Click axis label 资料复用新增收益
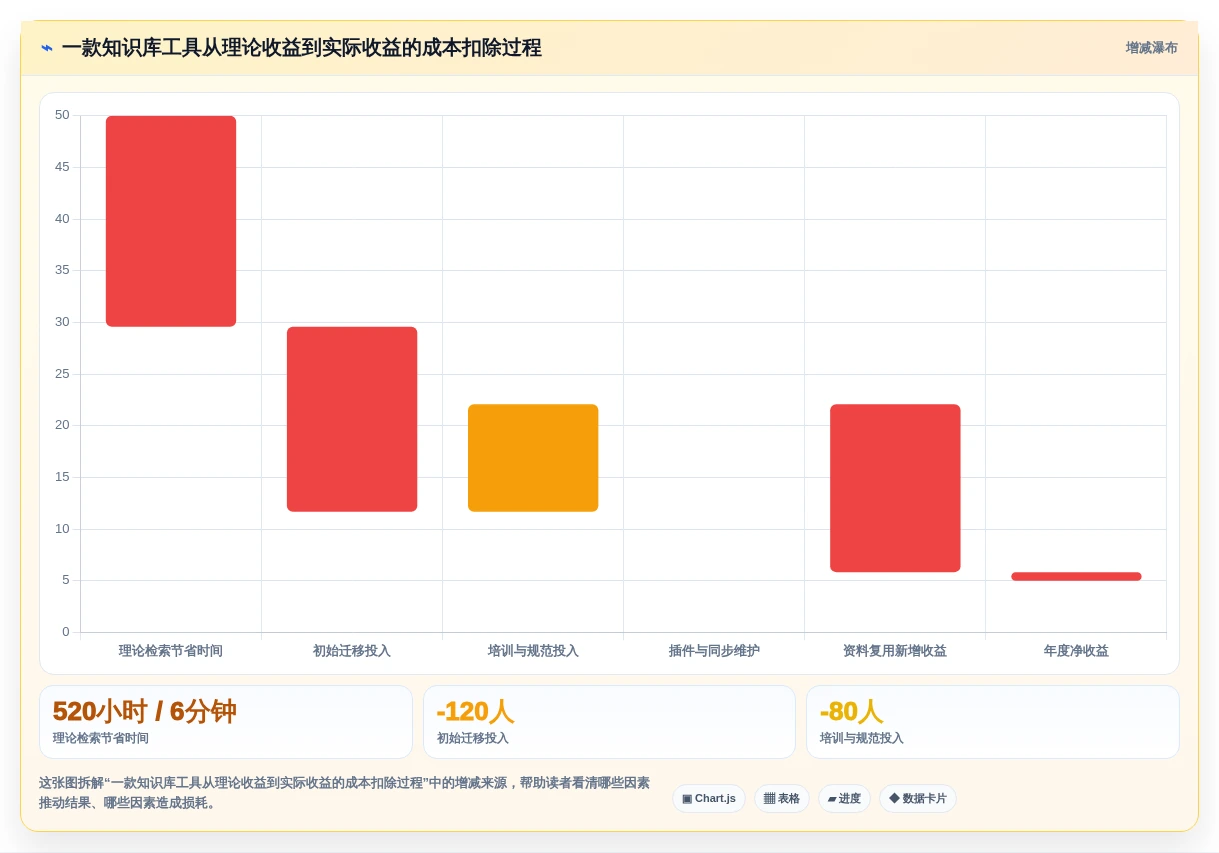The height and width of the screenshot is (853, 1219). (895, 651)
